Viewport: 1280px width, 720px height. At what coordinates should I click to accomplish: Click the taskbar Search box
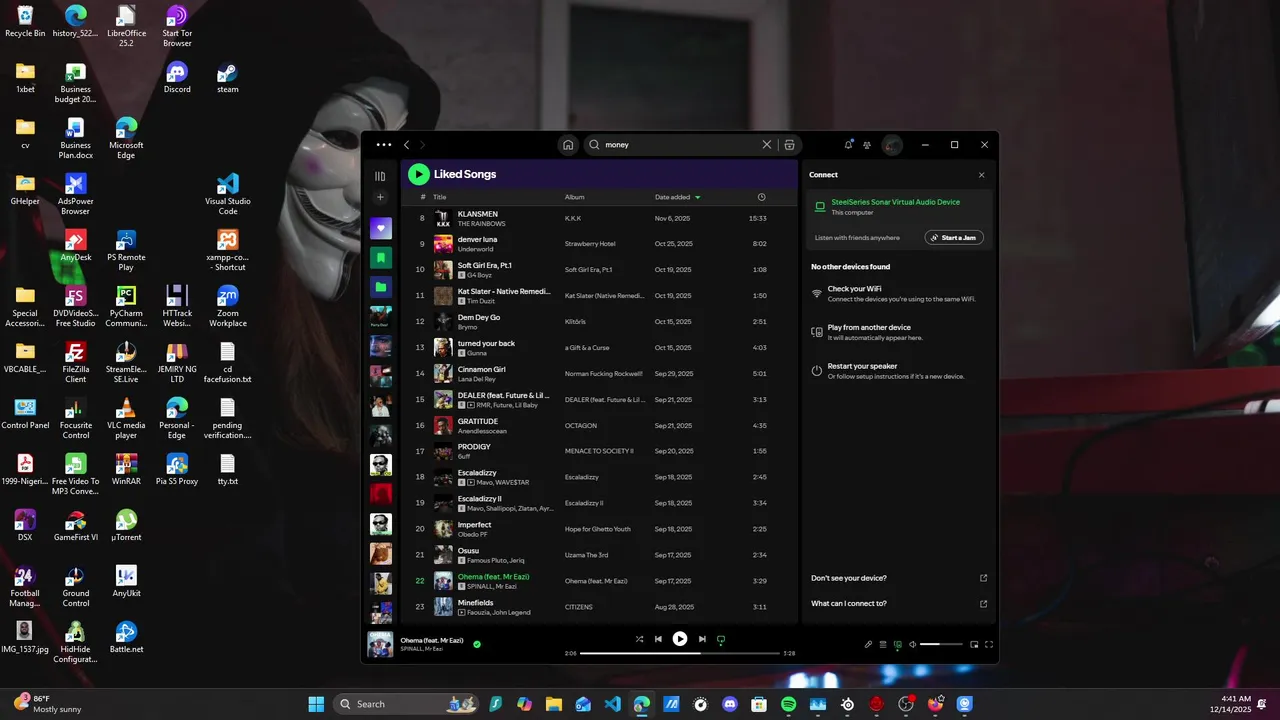pos(408,704)
